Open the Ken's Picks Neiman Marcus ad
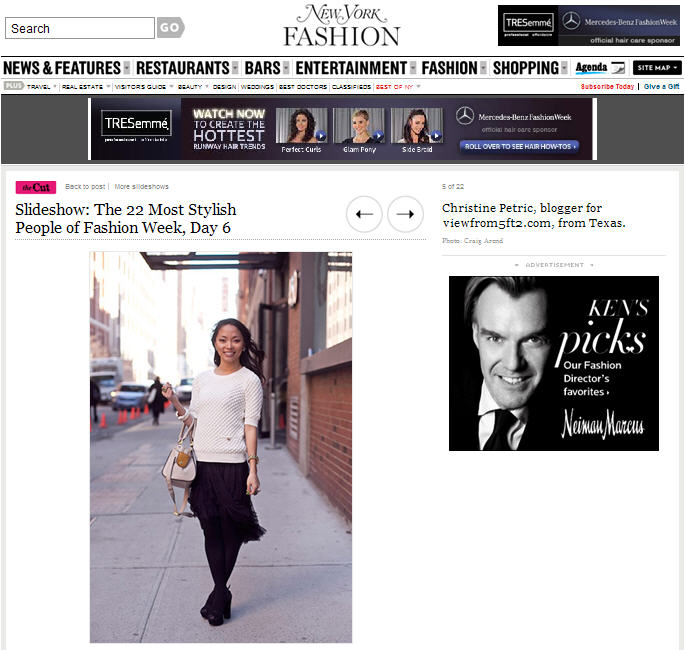 554,363
